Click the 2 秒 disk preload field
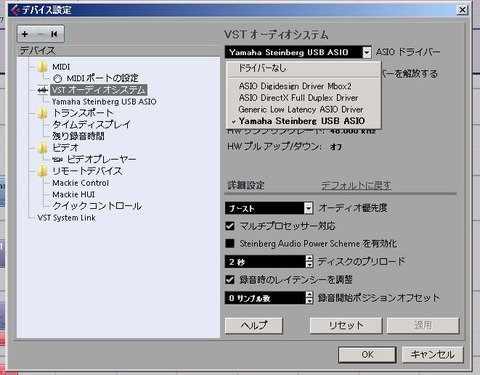Image resolution: width=480 pixels, height=375 pixels. coord(265,262)
